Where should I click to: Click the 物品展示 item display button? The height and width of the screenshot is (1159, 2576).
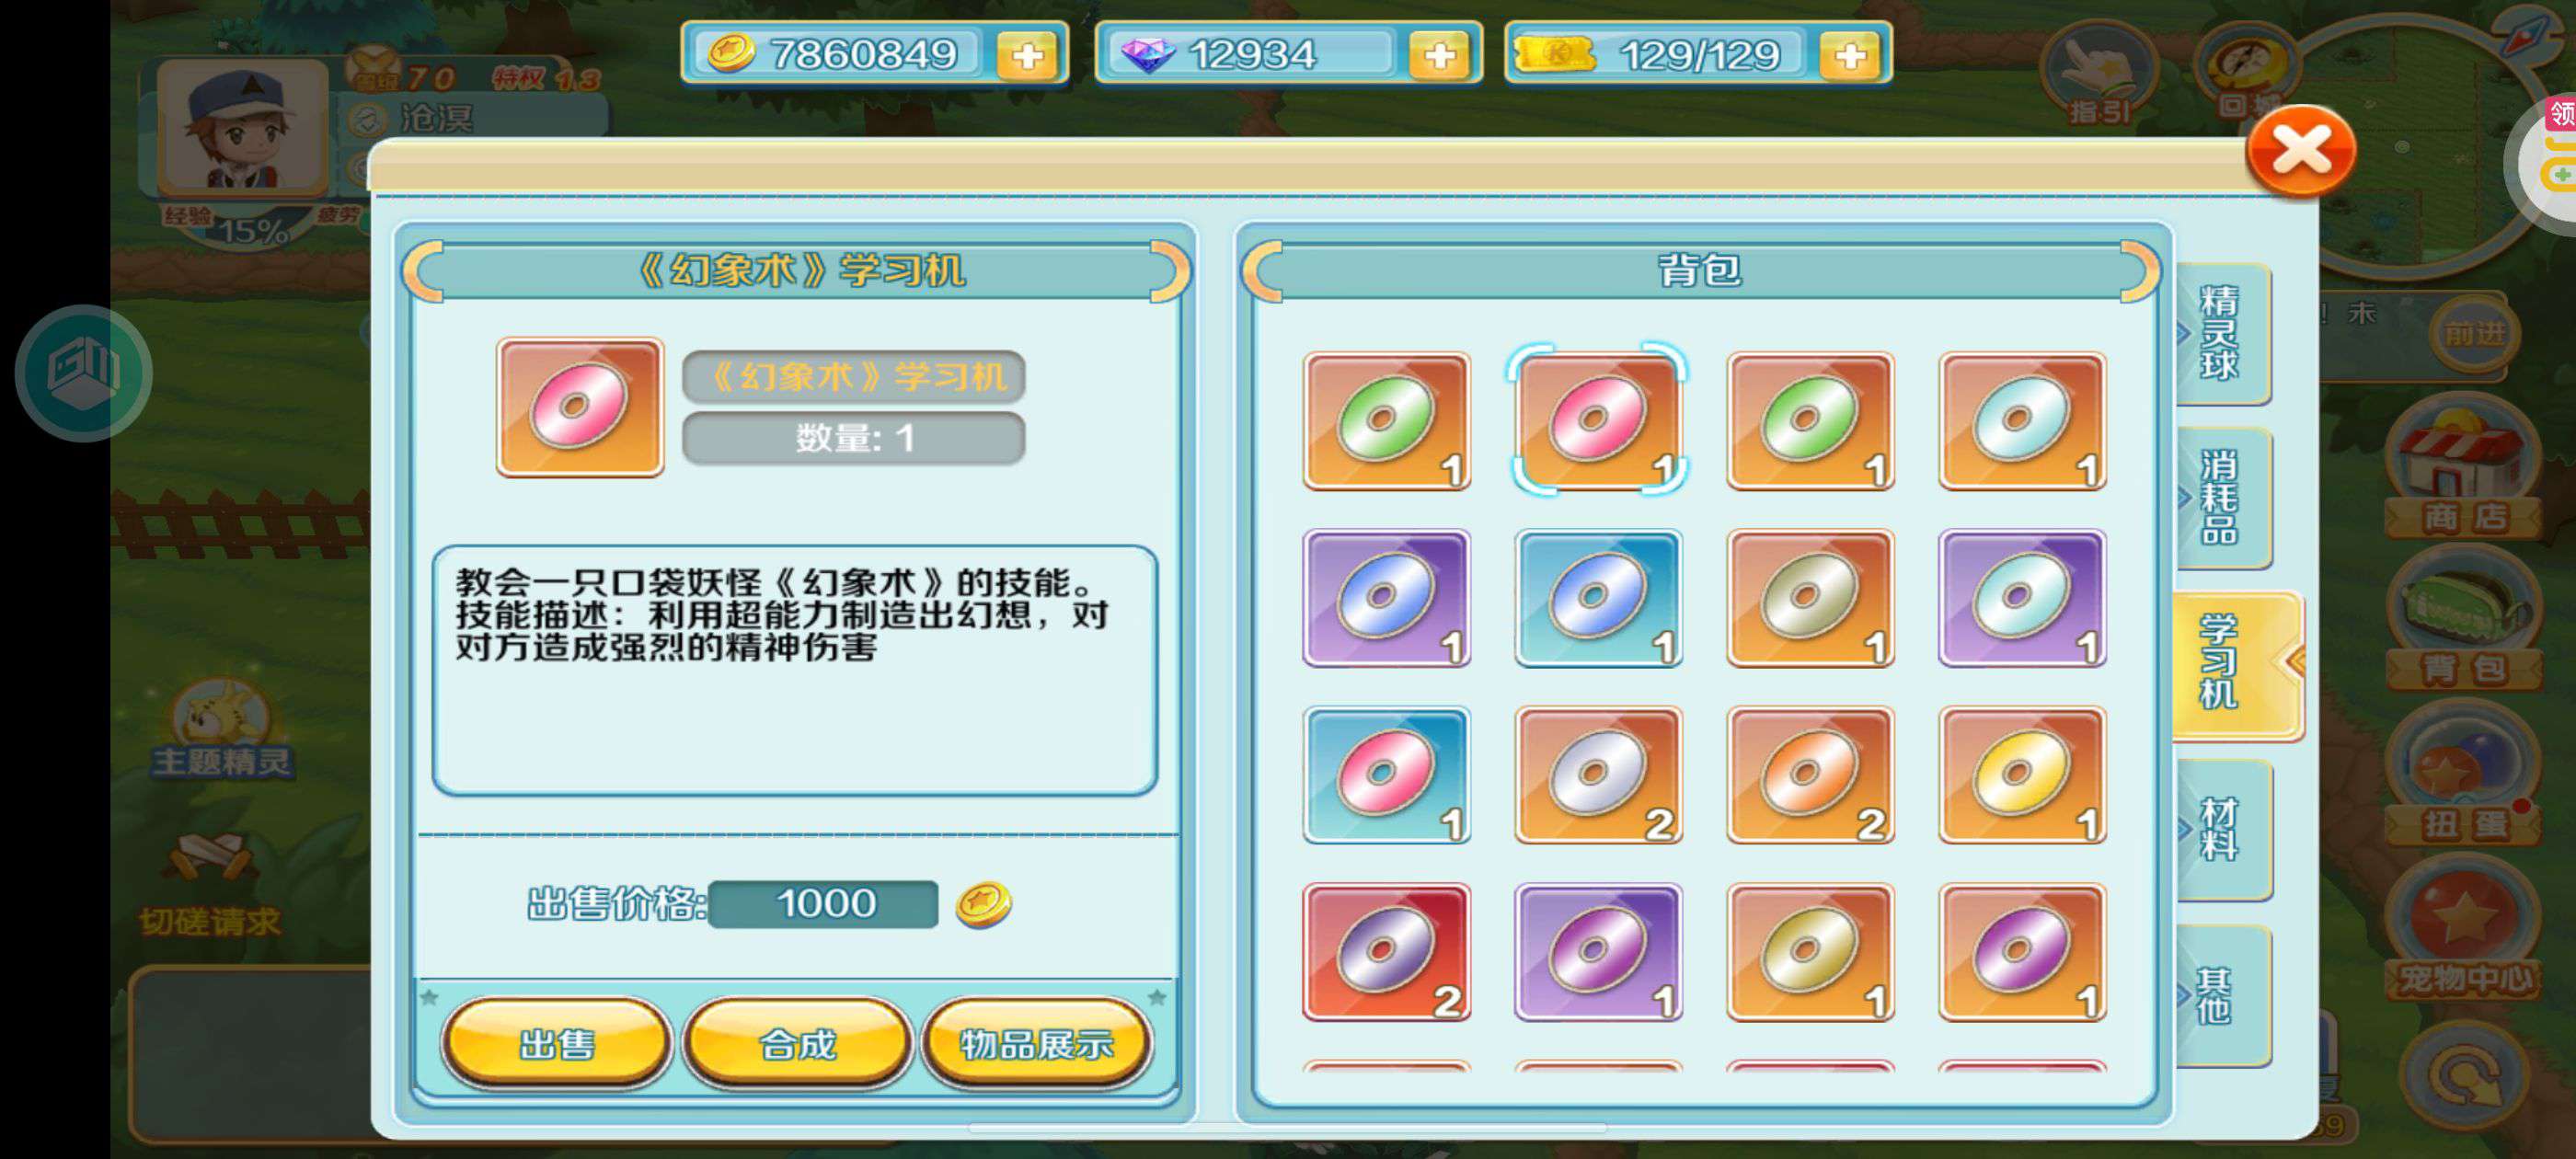1036,1043
